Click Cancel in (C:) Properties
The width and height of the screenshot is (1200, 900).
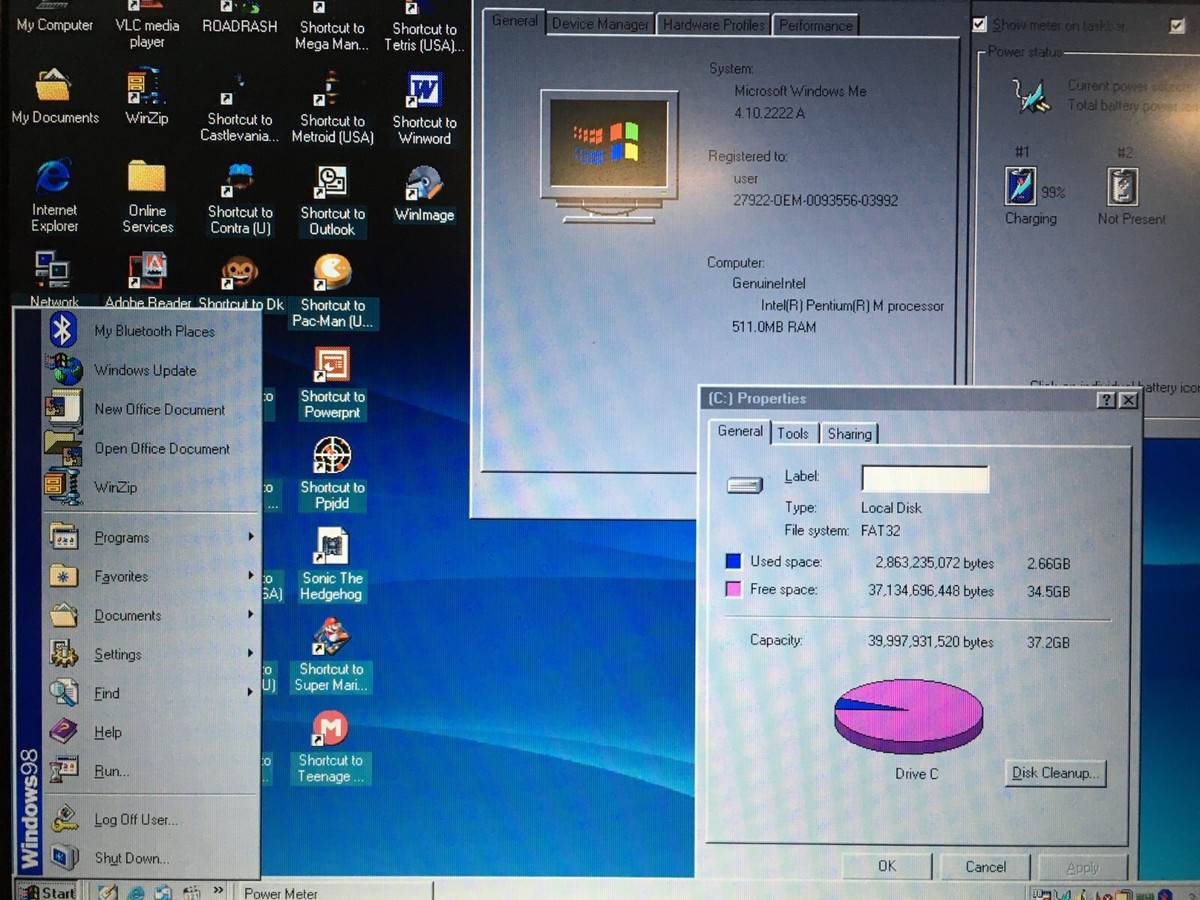(986, 866)
